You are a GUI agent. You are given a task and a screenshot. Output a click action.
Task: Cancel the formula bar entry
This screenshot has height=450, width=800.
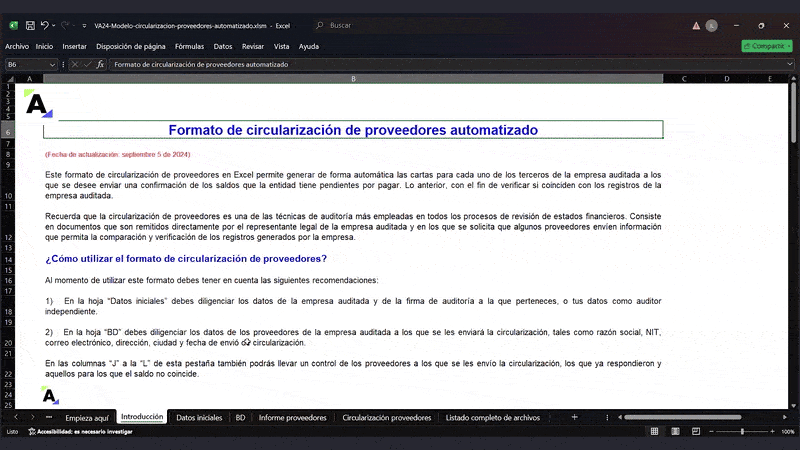coord(74,64)
